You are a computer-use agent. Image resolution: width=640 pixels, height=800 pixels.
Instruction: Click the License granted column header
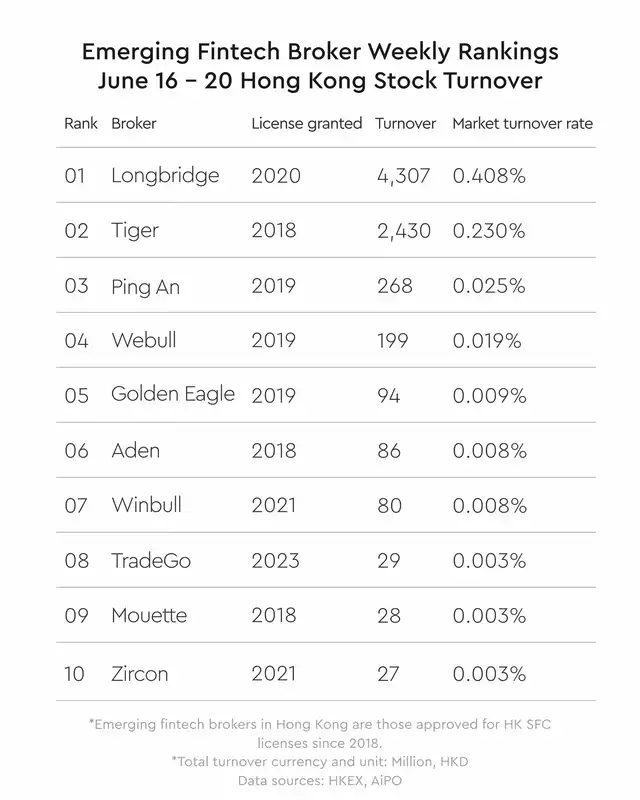coord(307,124)
